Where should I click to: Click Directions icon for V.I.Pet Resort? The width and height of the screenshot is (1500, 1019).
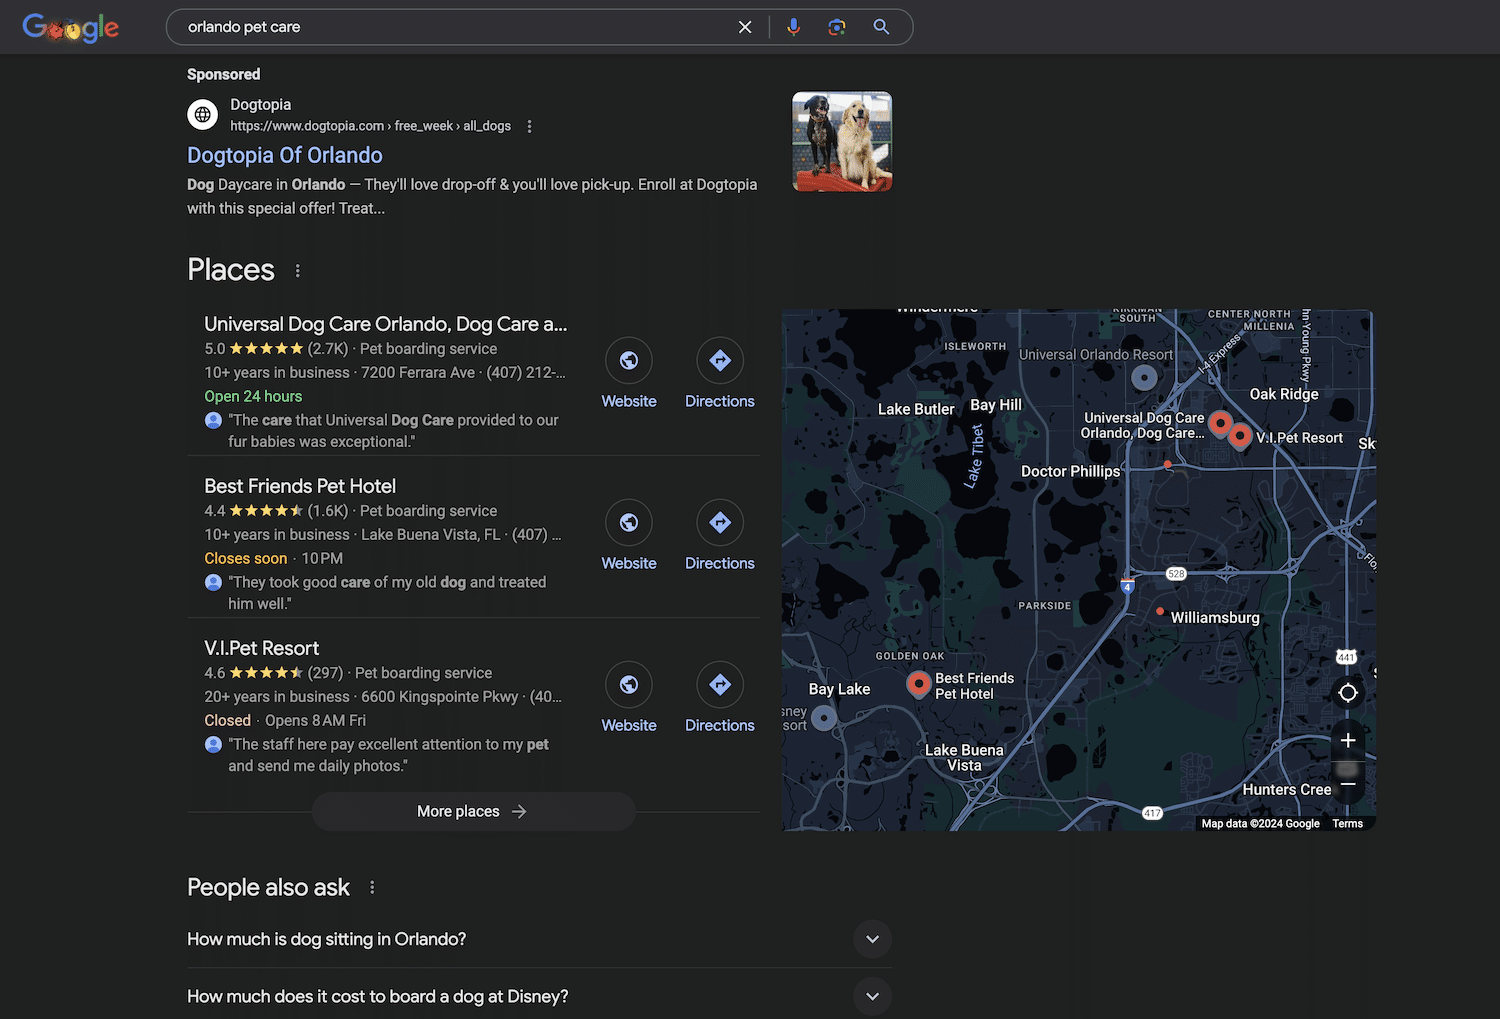point(720,685)
